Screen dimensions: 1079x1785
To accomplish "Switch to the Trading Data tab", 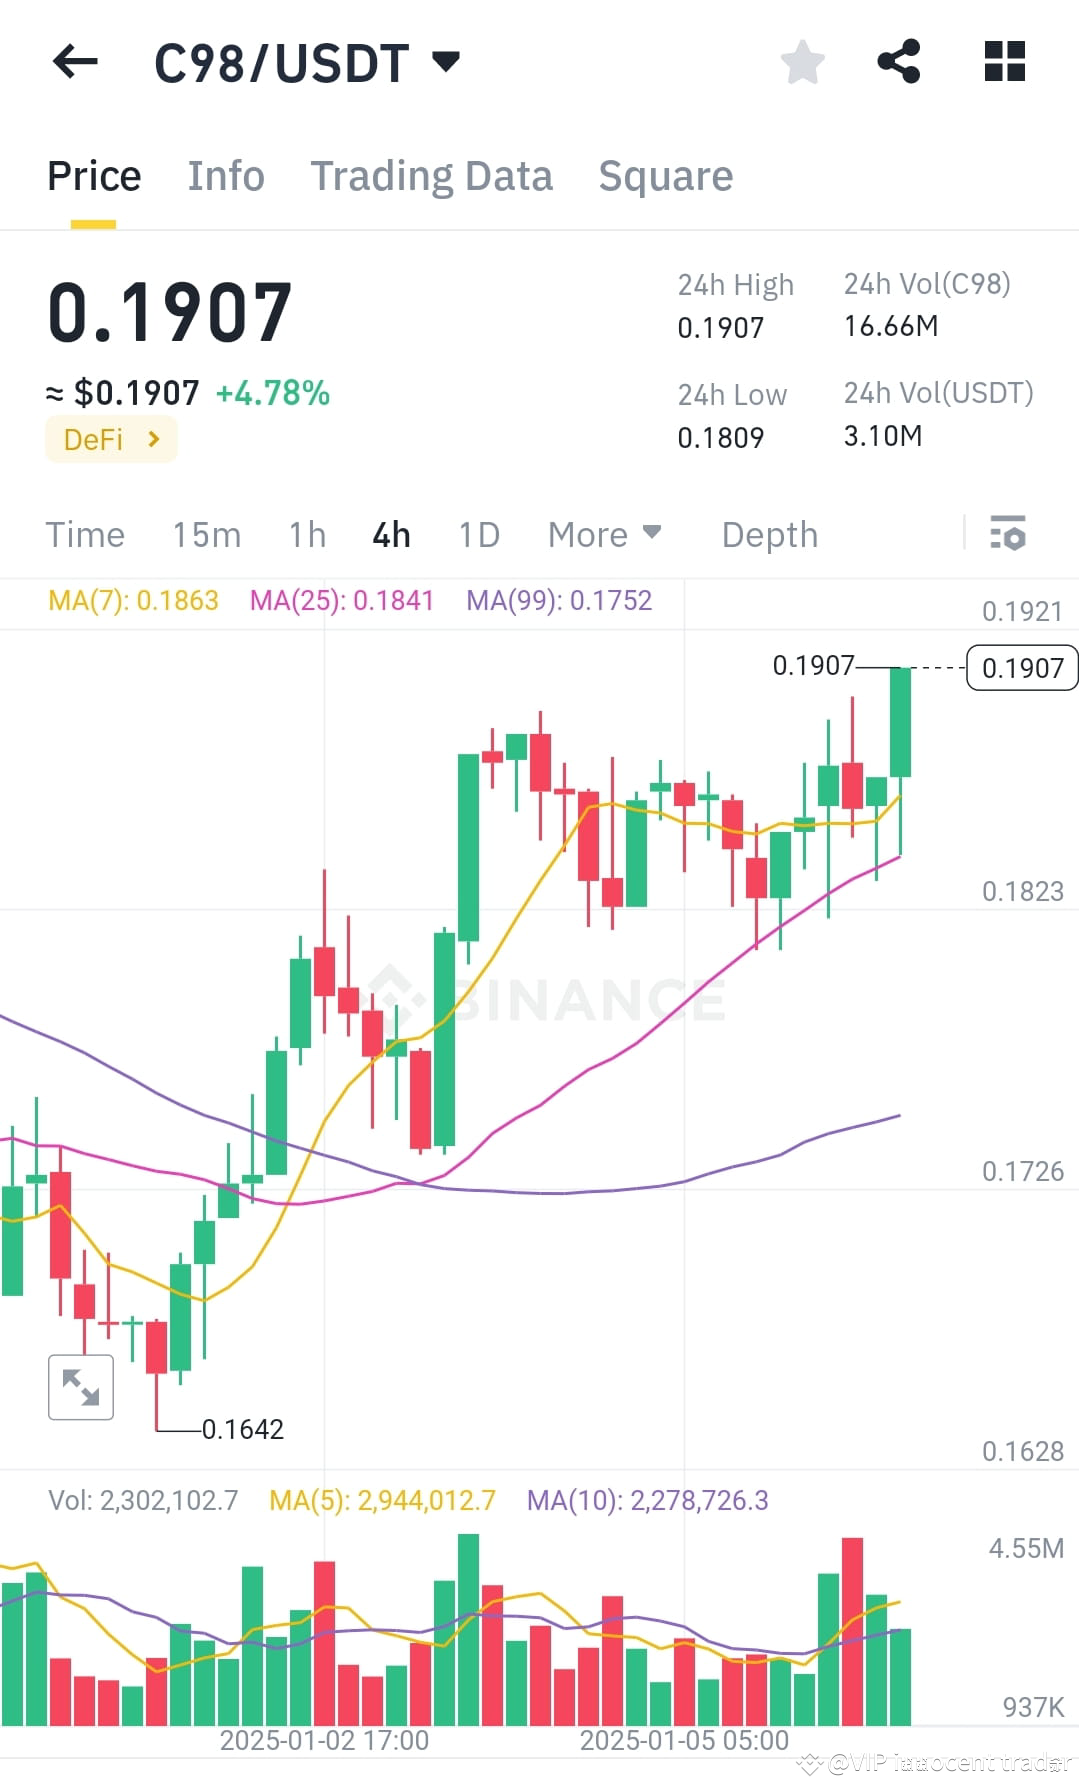I will 432,175.
